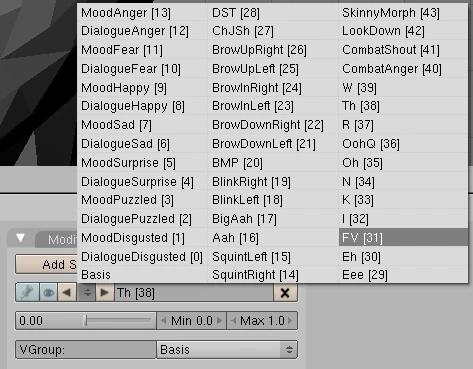Choose LookDown [42] entry
This screenshot has width=473, height=369.
(x=403, y=31)
